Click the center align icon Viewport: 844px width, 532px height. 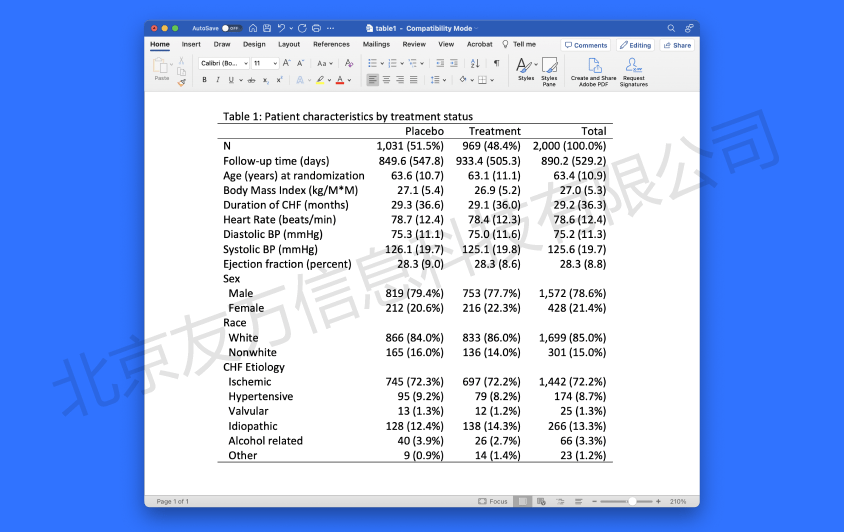(386, 80)
